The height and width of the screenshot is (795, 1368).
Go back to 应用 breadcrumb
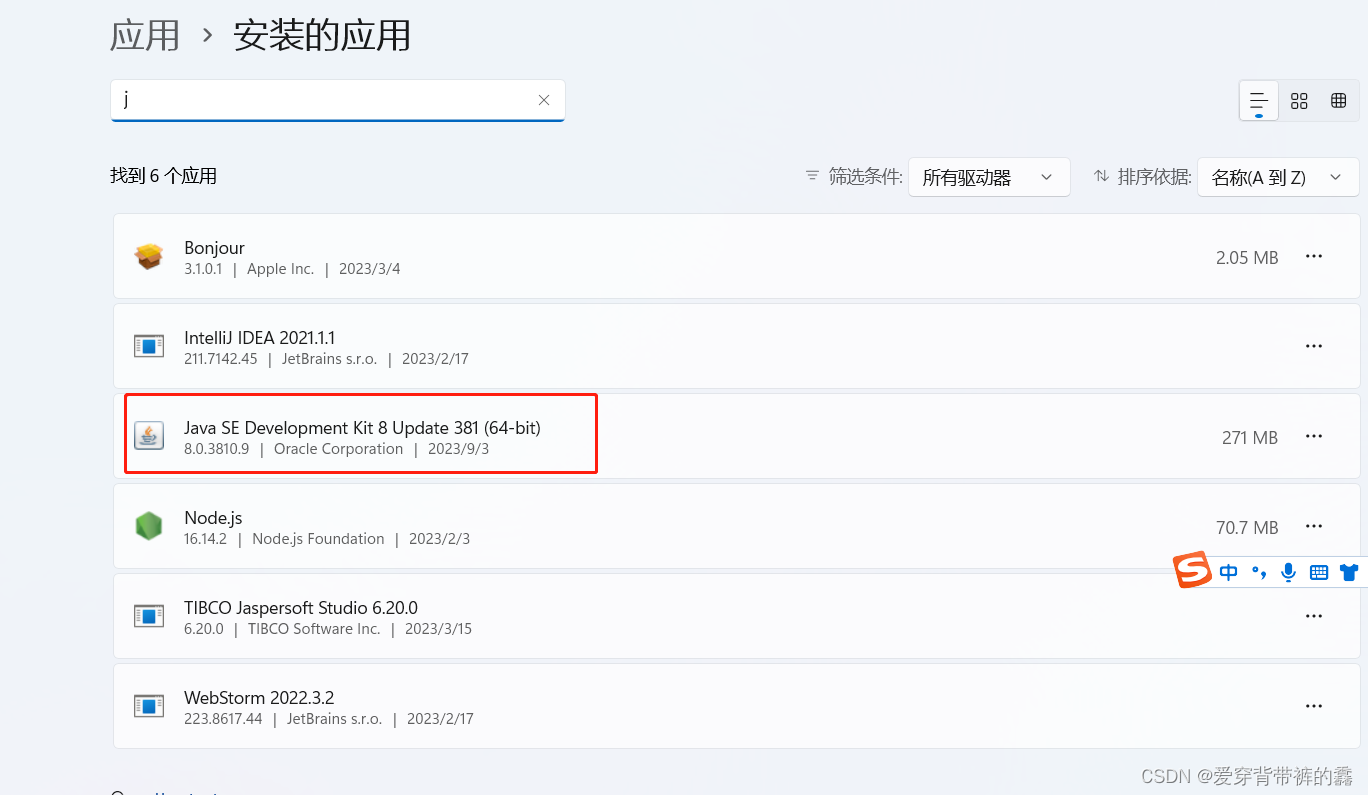(x=145, y=36)
